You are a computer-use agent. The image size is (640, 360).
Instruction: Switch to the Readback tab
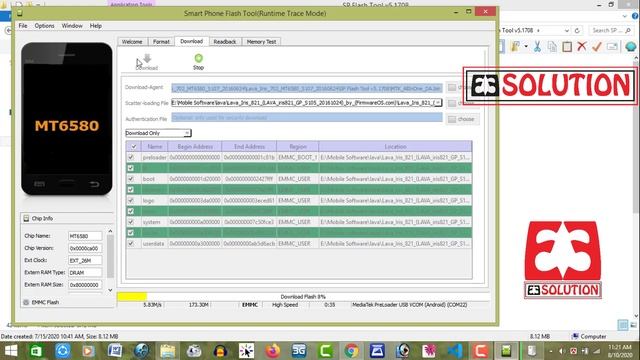pyautogui.click(x=225, y=42)
